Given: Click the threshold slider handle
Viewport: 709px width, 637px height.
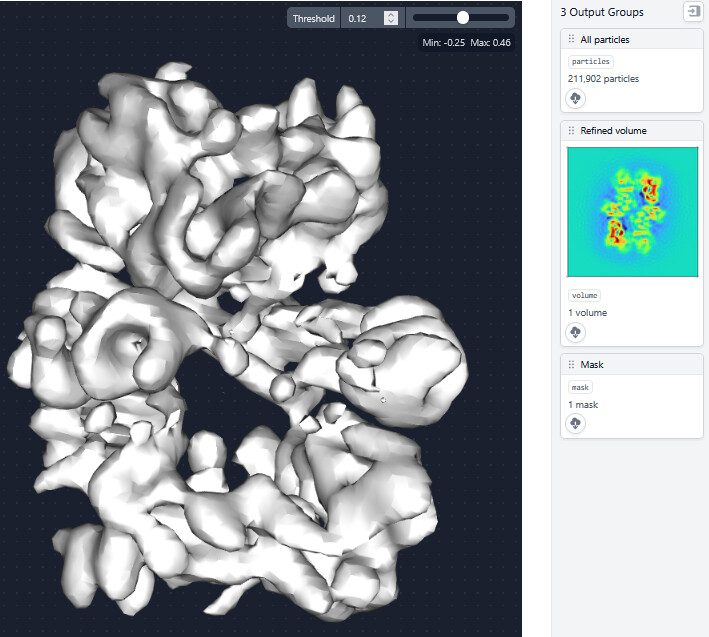Looking at the screenshot, I should coord(463,18).
